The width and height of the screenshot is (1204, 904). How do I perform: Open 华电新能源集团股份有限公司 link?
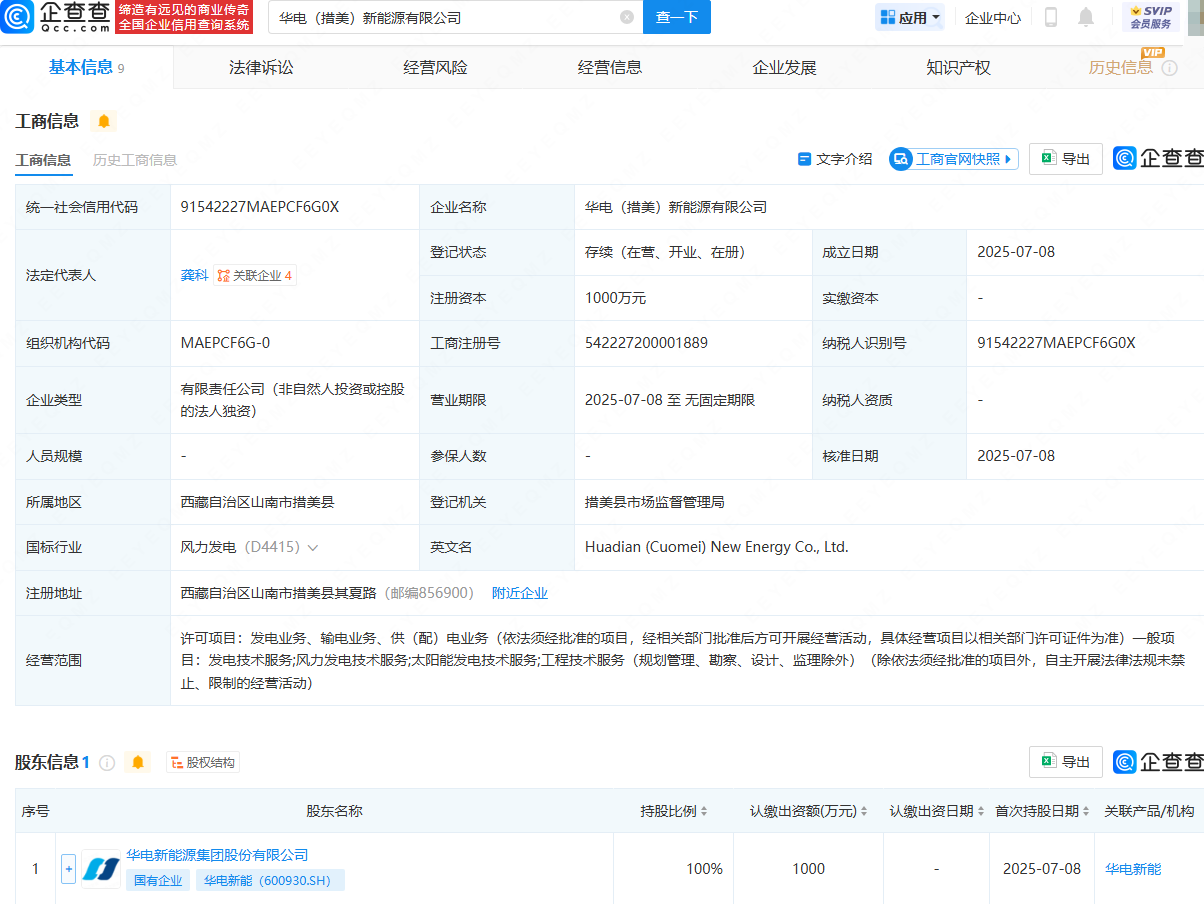point(217,856)
